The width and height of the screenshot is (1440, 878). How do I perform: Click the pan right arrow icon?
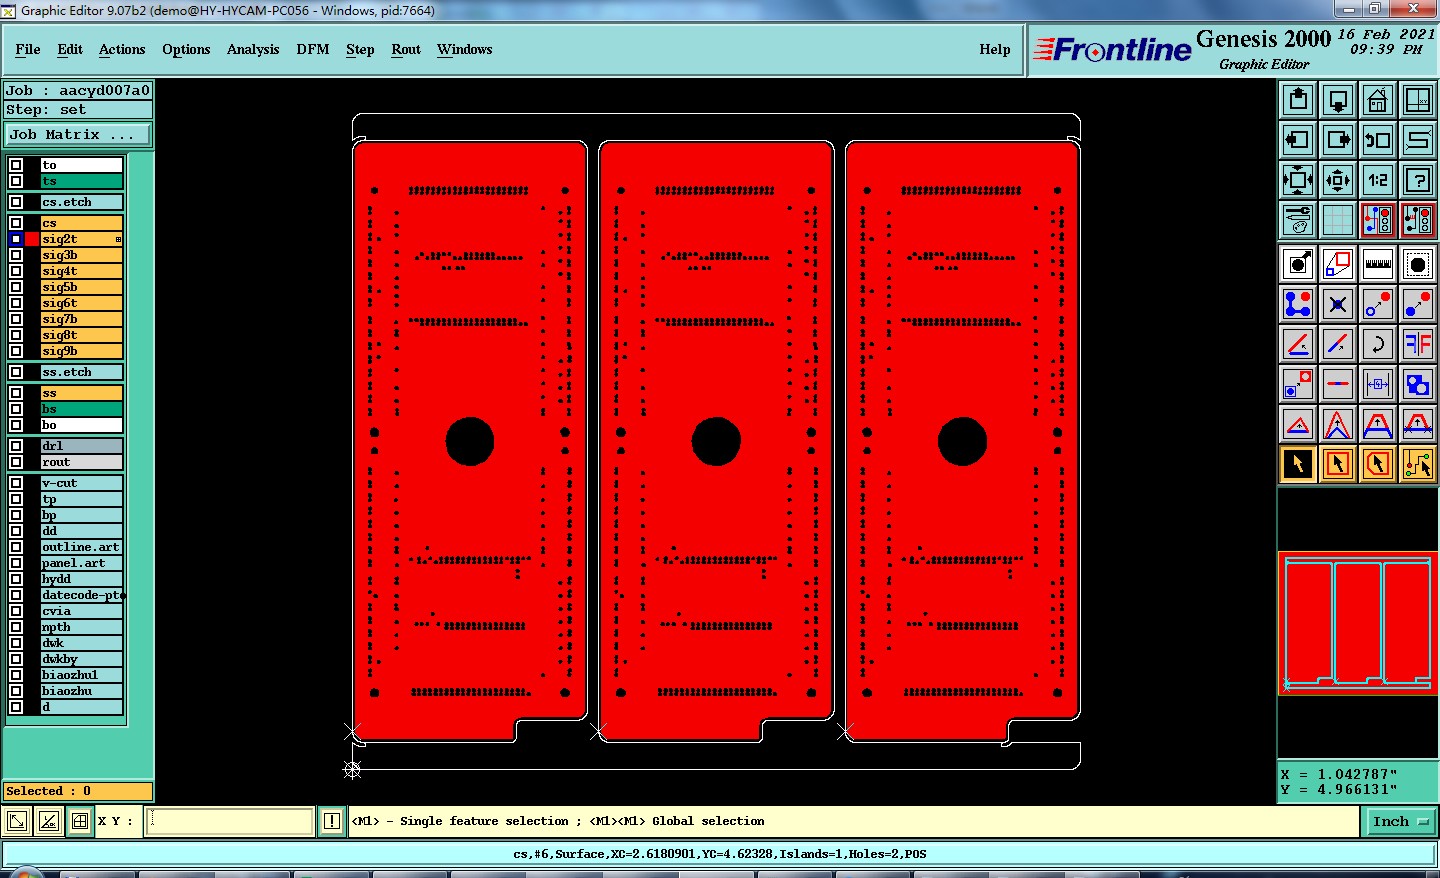(x=1338, y=140)
